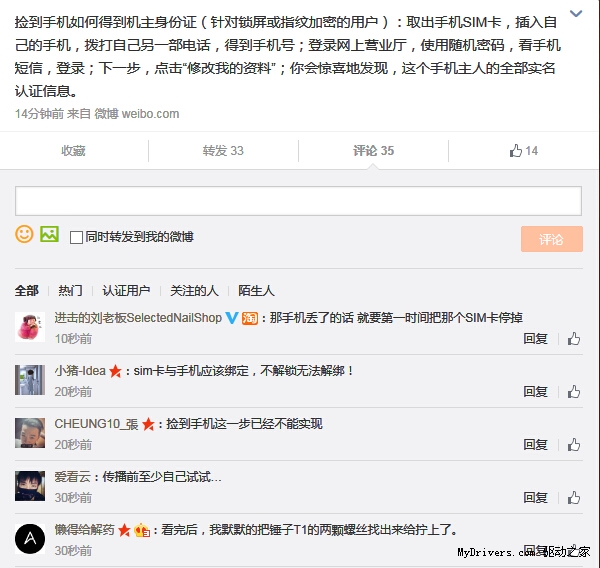This screenshot has height=568, width=600.
Task: Select the 认证用户 comments filter
Action: (126, 291)
